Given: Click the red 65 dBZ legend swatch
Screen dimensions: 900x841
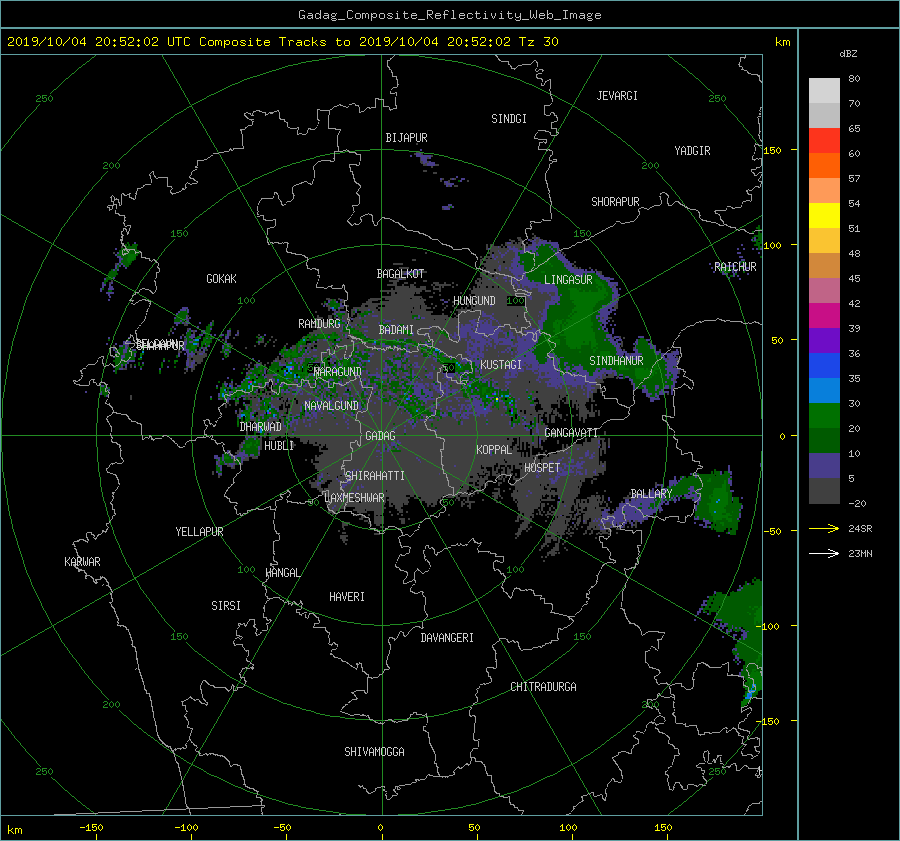Looking at the screenshot, I should [x=824, y=141].
